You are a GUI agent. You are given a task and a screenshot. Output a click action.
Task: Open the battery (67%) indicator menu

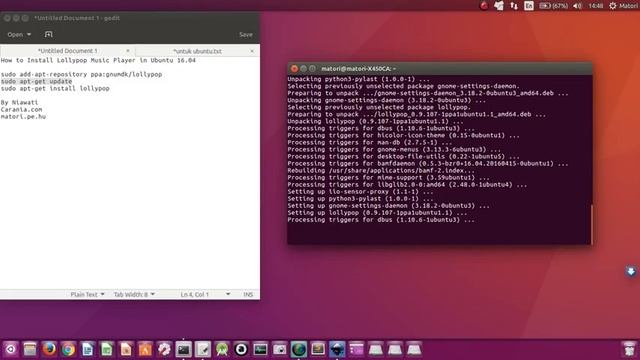tap(553, 6)
